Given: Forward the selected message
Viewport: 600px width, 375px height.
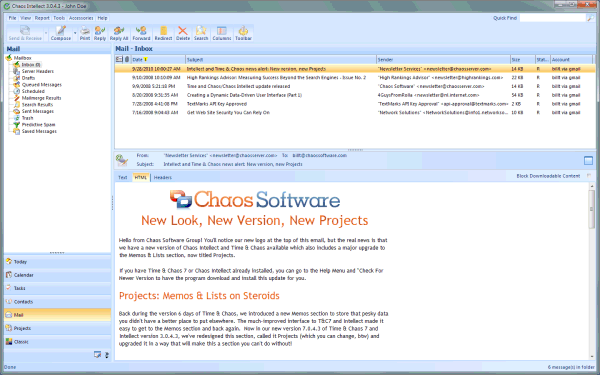Looking at the screenshot, I should (141, 33).
